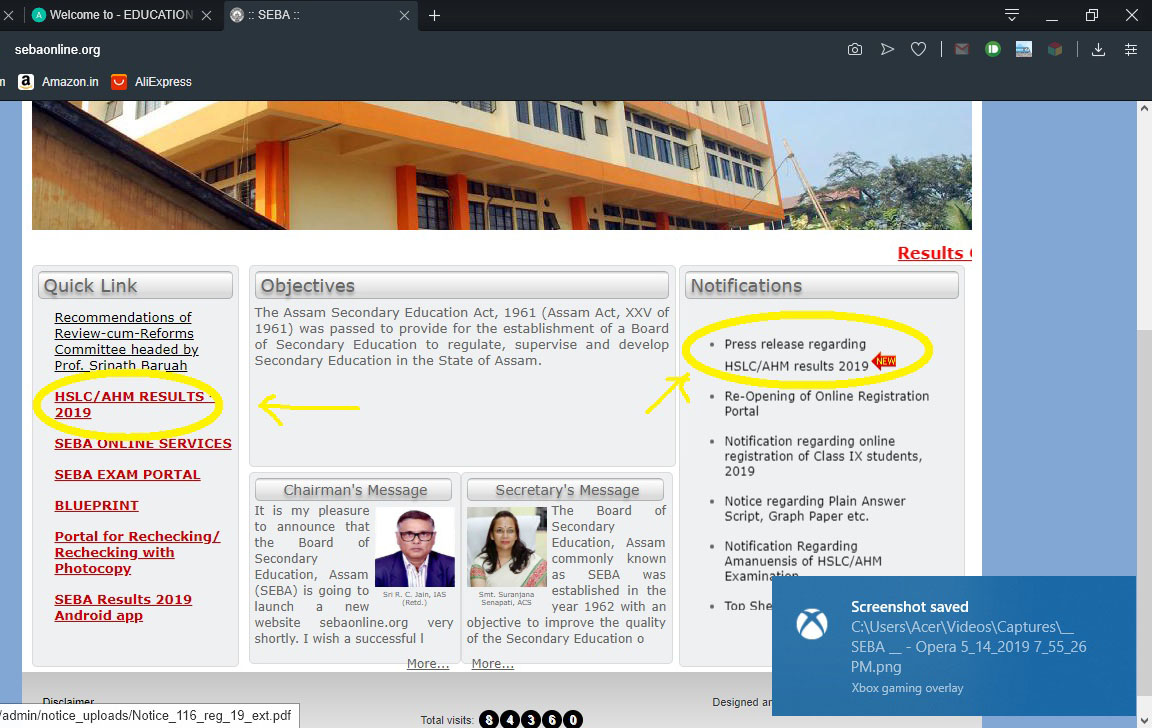Open the picture thumbnail extension icon
1152x728 pixels.
(1023, 49)
